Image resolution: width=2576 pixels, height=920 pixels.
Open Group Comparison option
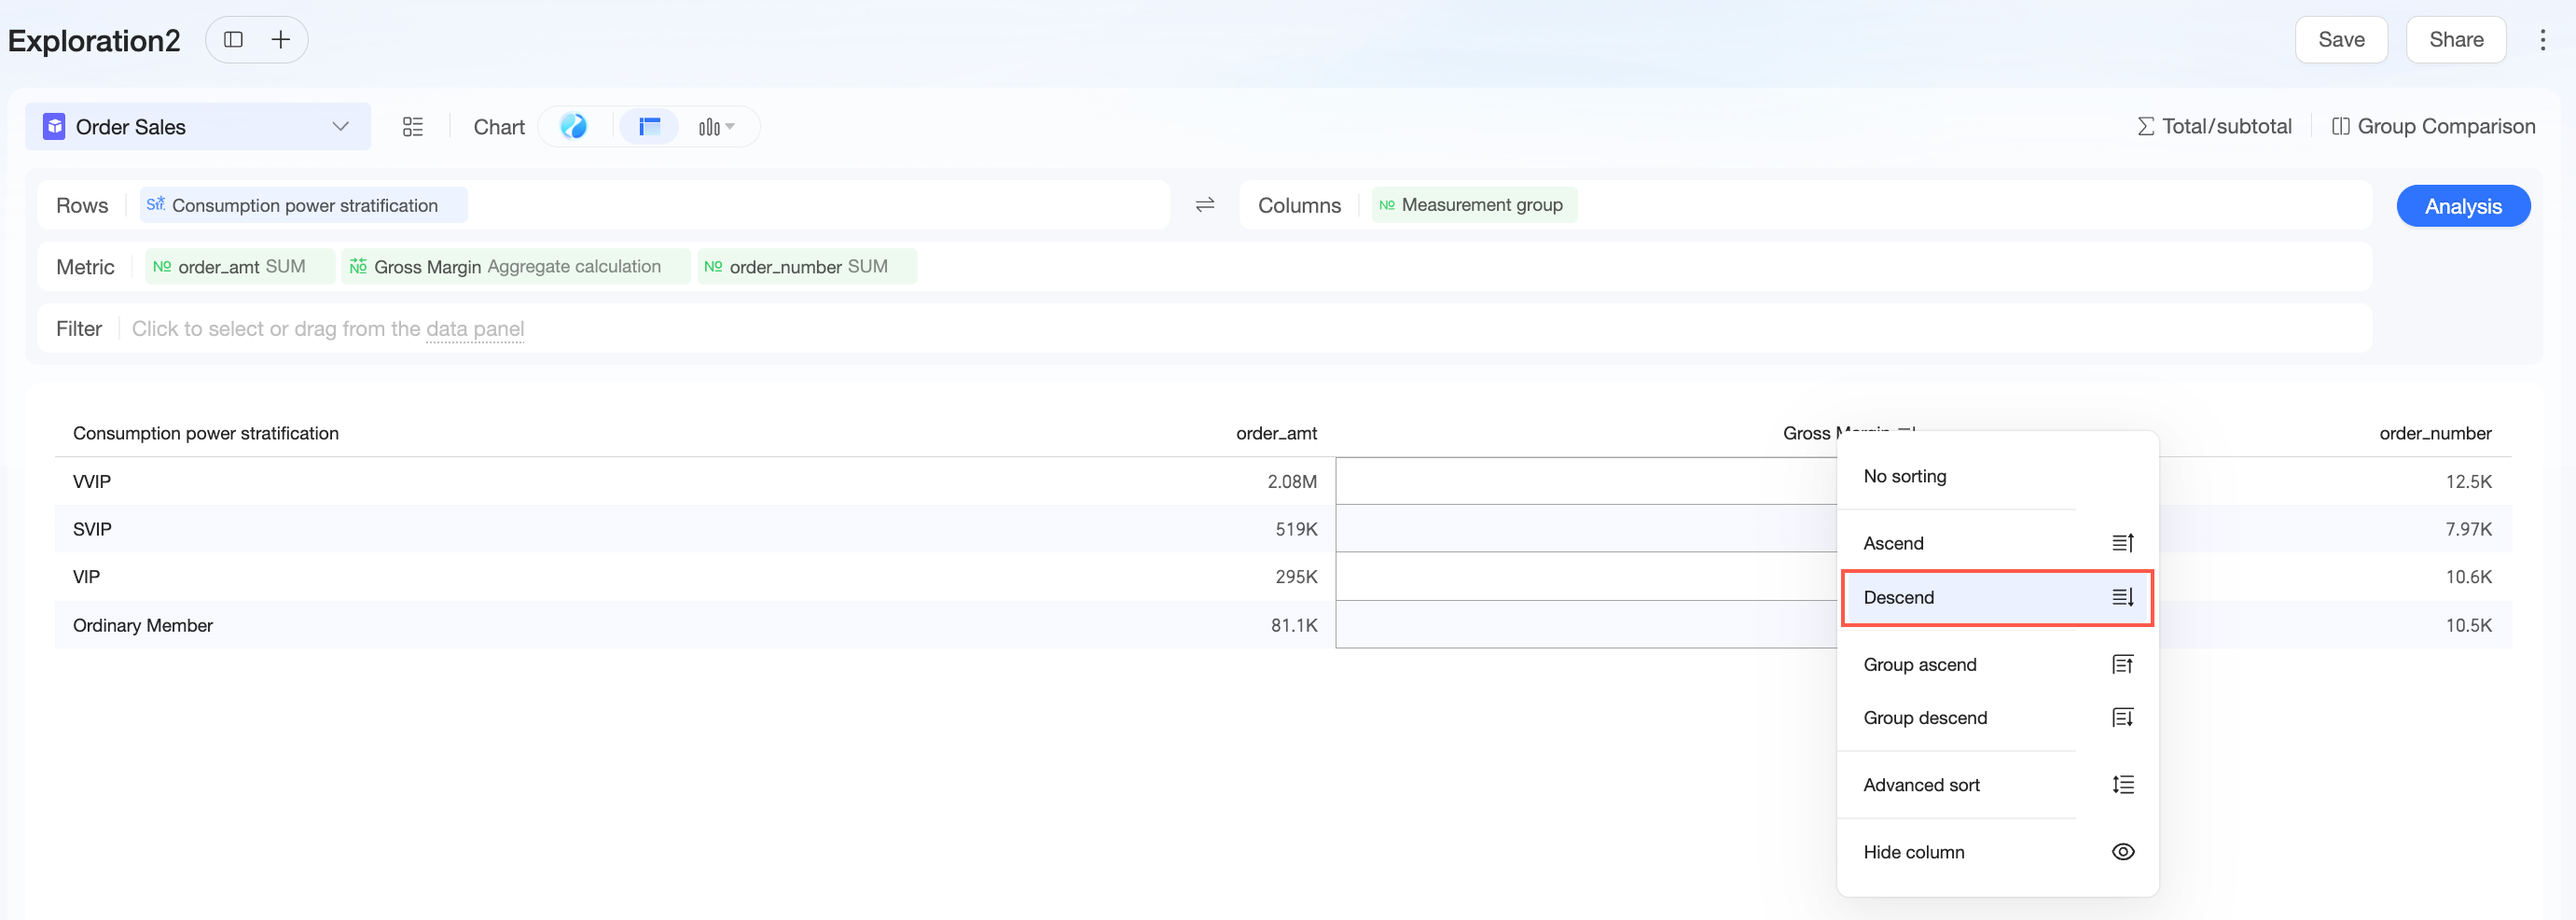click(x=2433, y=126)
